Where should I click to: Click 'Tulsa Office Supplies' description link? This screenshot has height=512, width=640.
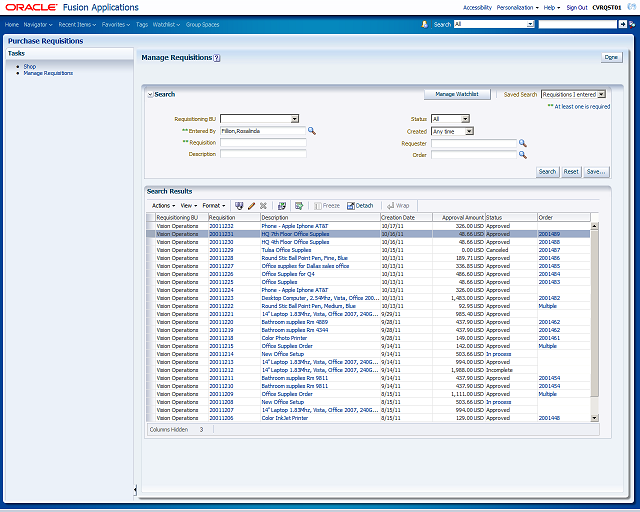[x=286, y=250]
